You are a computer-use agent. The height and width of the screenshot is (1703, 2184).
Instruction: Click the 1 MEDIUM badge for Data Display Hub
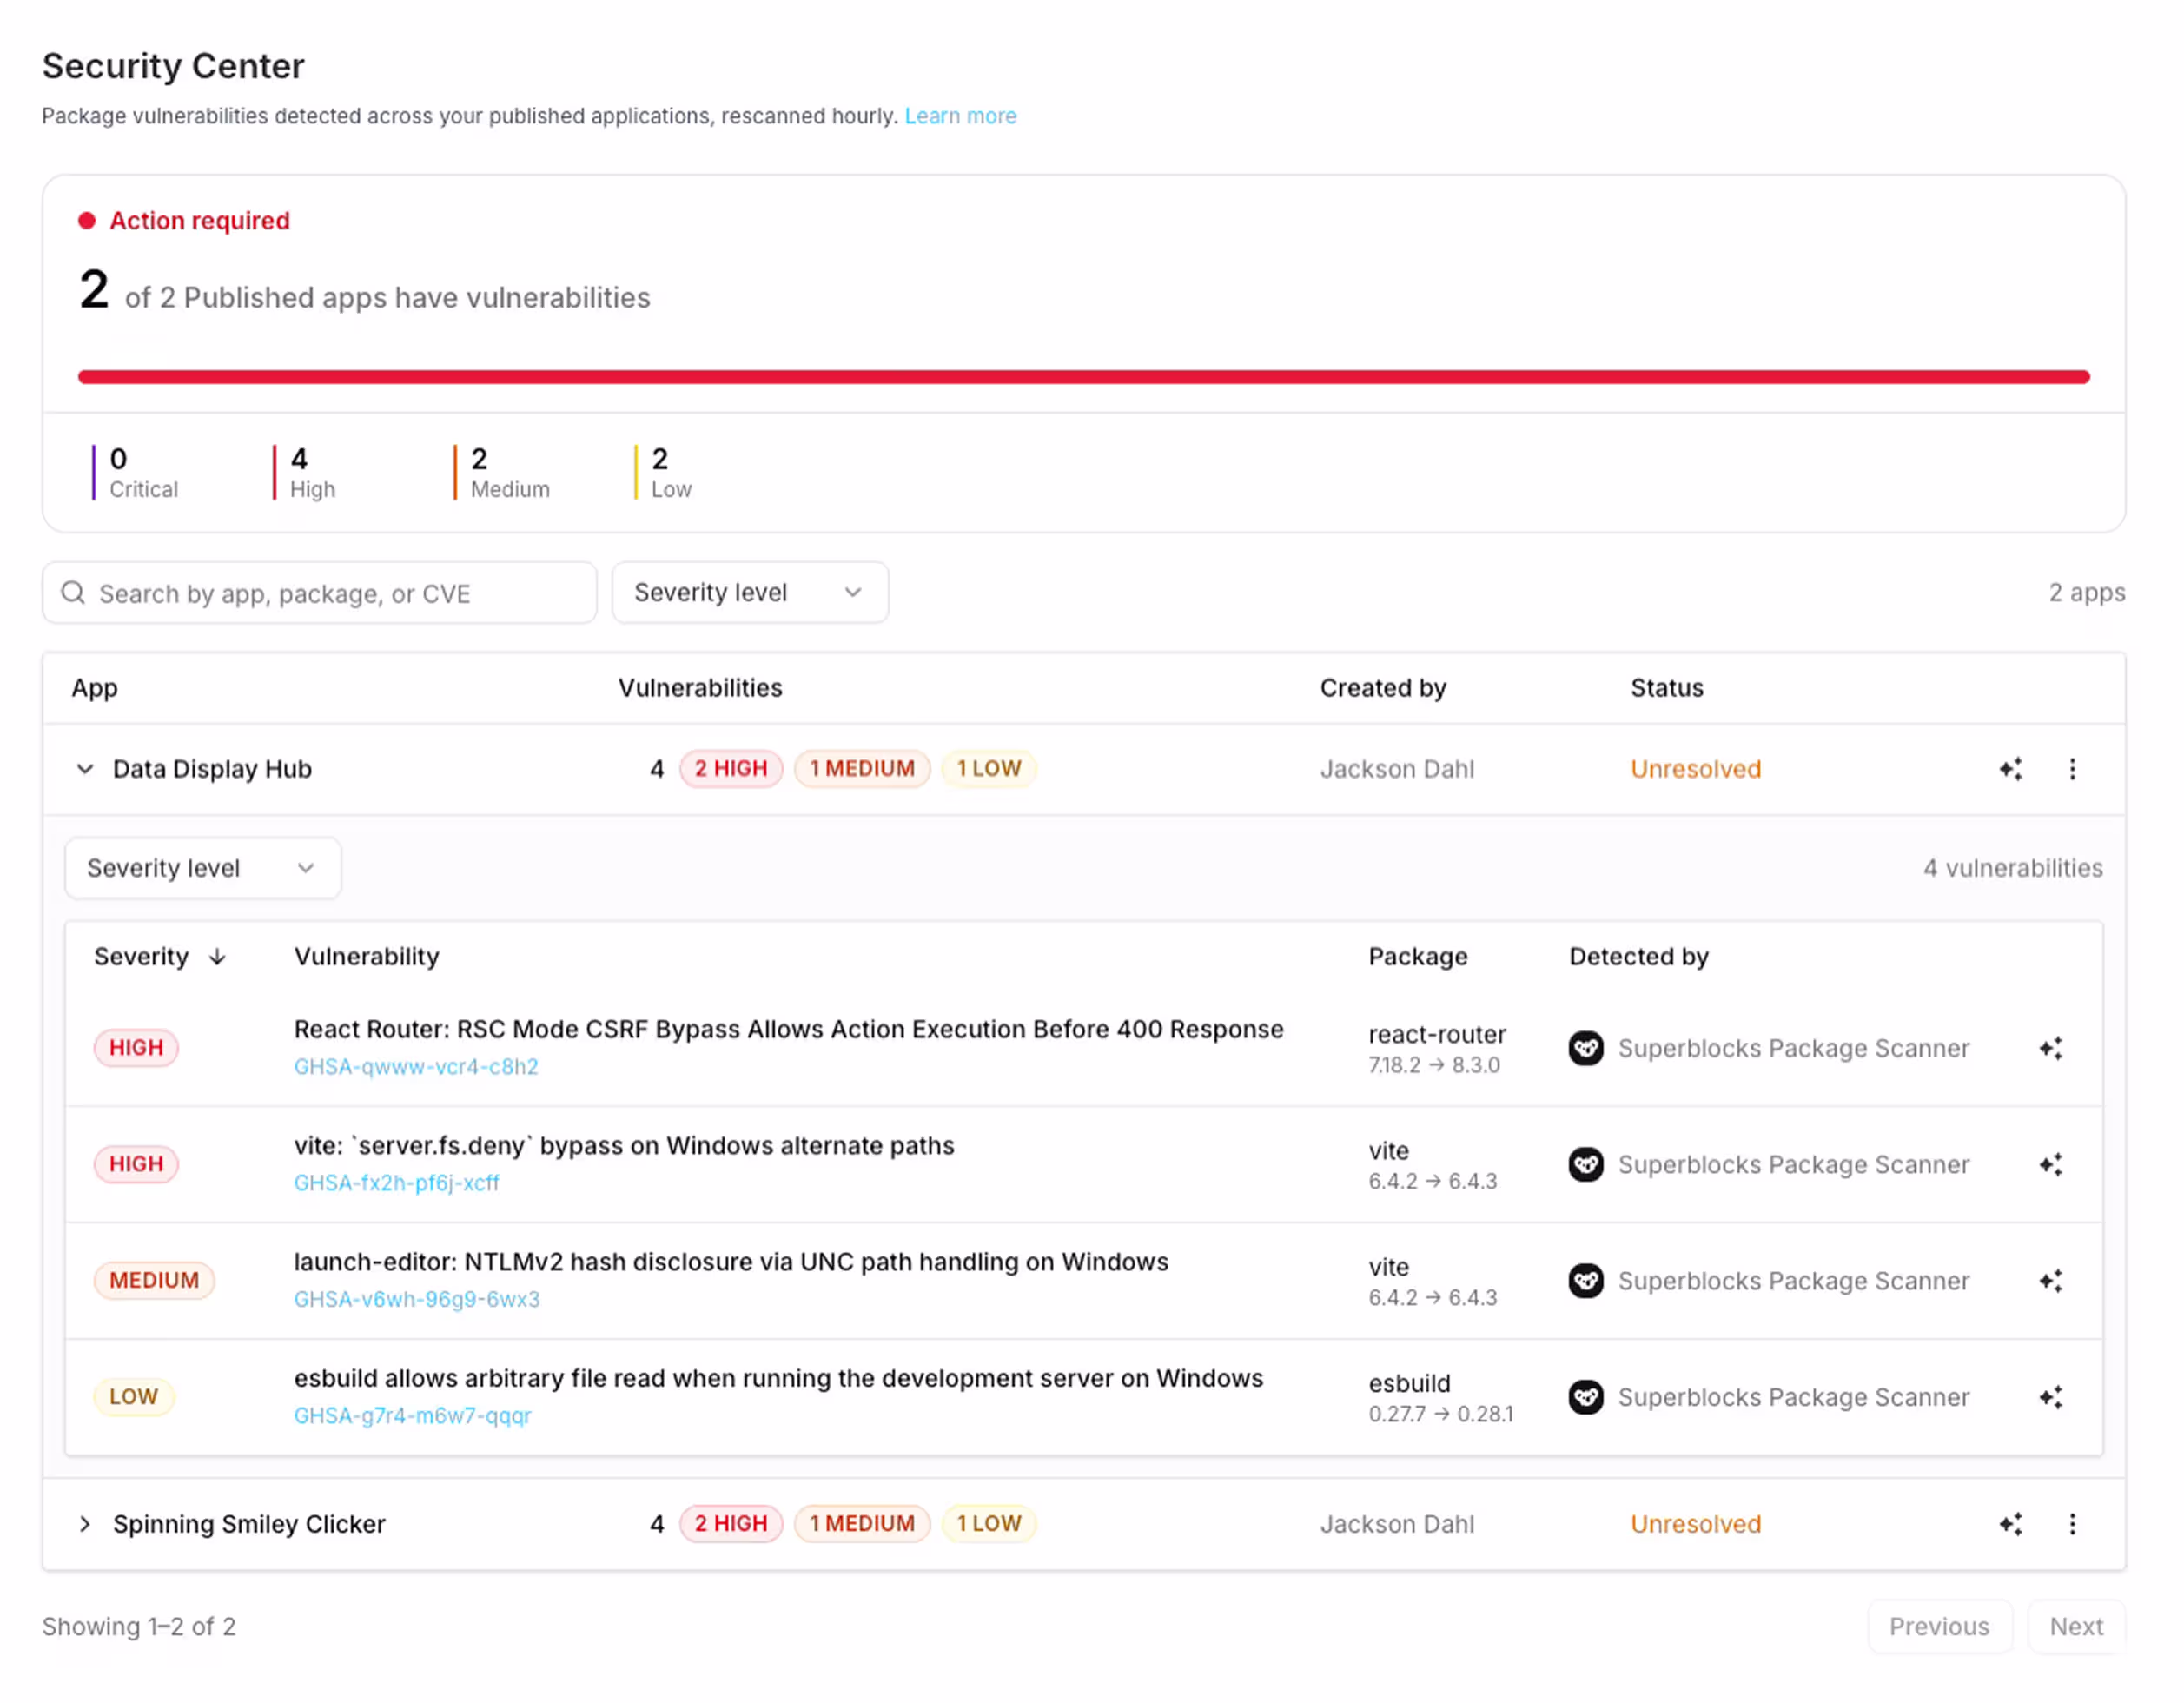click(x=862, y=769)
